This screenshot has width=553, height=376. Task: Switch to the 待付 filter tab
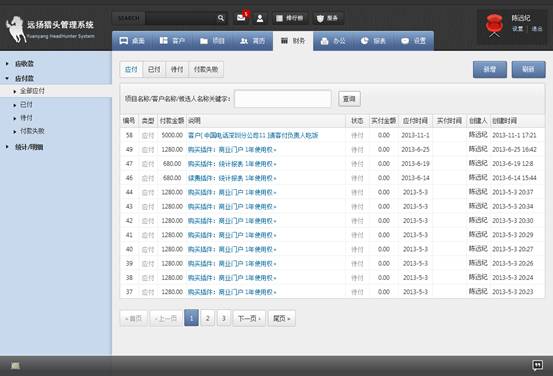pos(177,69)
